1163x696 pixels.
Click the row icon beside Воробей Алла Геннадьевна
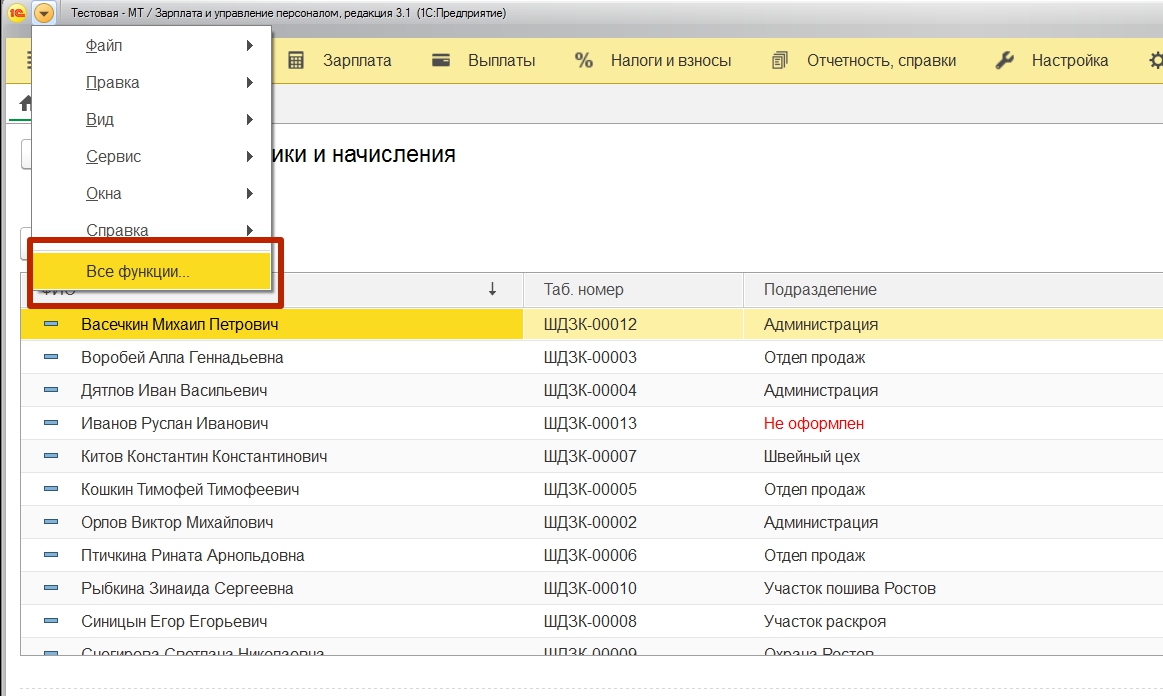point(51,357)
